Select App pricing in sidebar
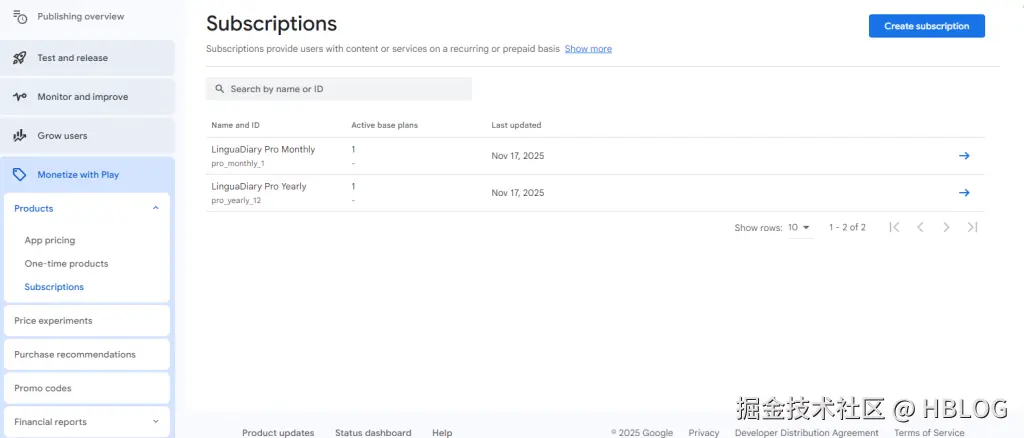 [50, 241]
